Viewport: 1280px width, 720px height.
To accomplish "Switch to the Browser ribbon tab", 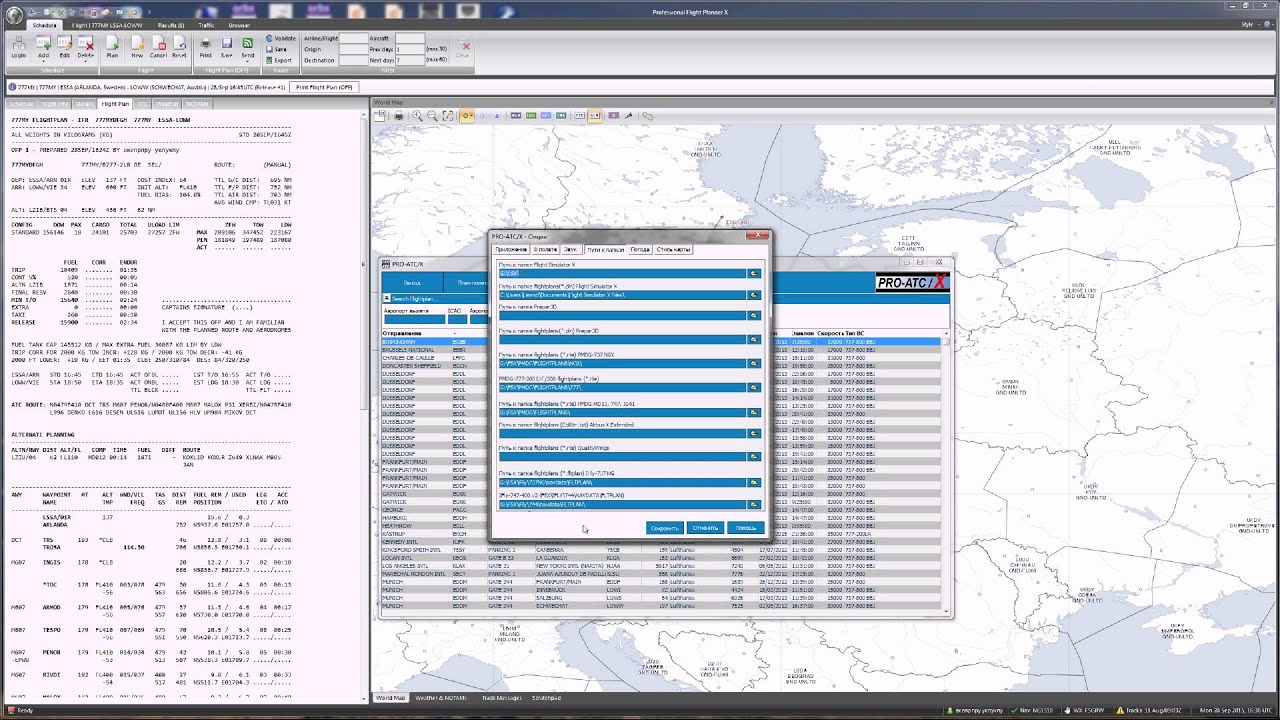I will coord(239,25).
